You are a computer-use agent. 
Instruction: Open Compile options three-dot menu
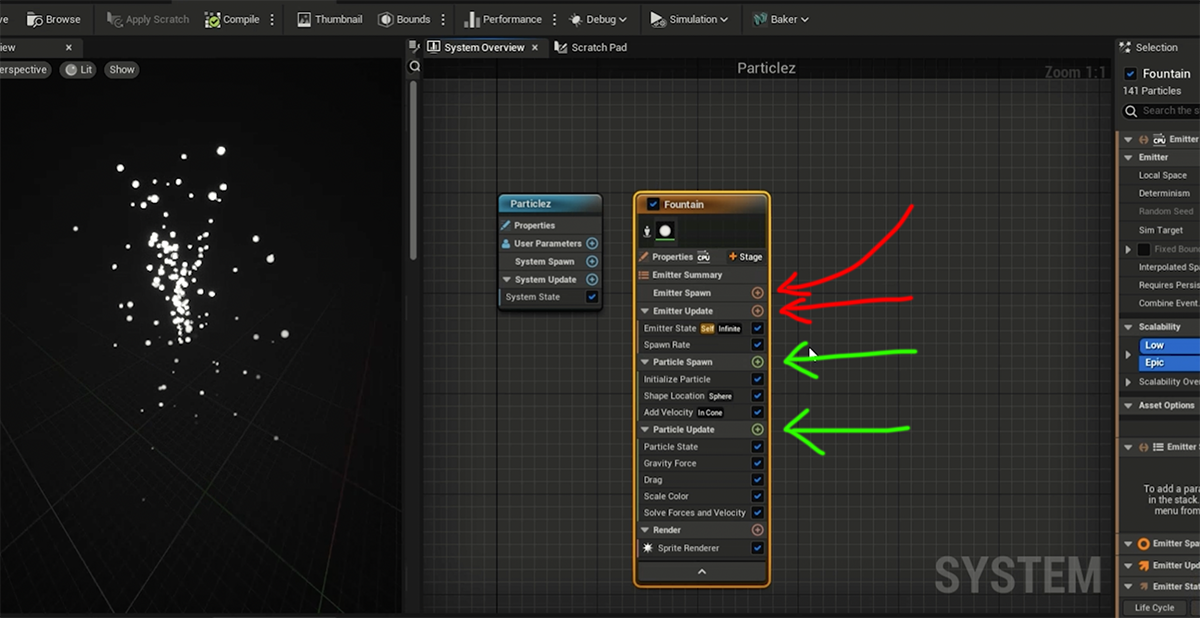pos(272,19)
